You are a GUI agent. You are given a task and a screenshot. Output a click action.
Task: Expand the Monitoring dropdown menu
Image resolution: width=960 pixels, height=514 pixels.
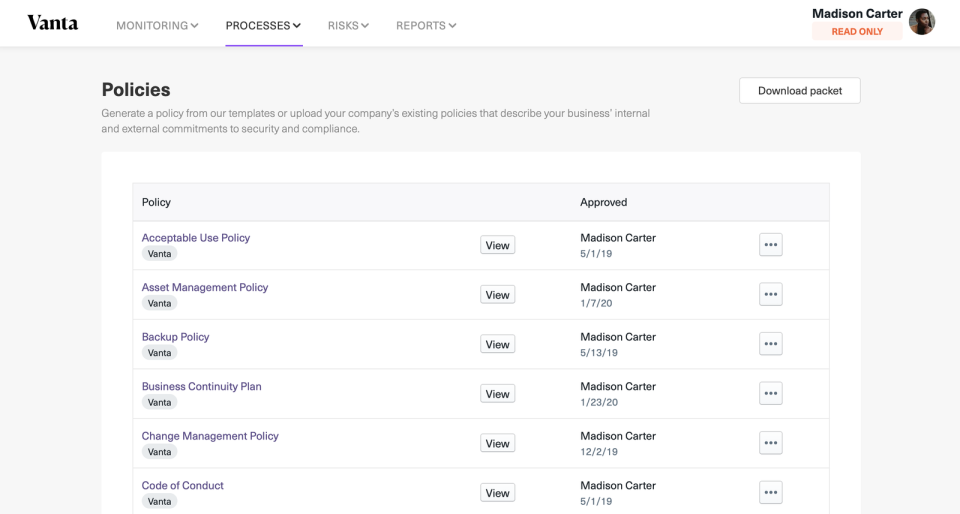157,26
